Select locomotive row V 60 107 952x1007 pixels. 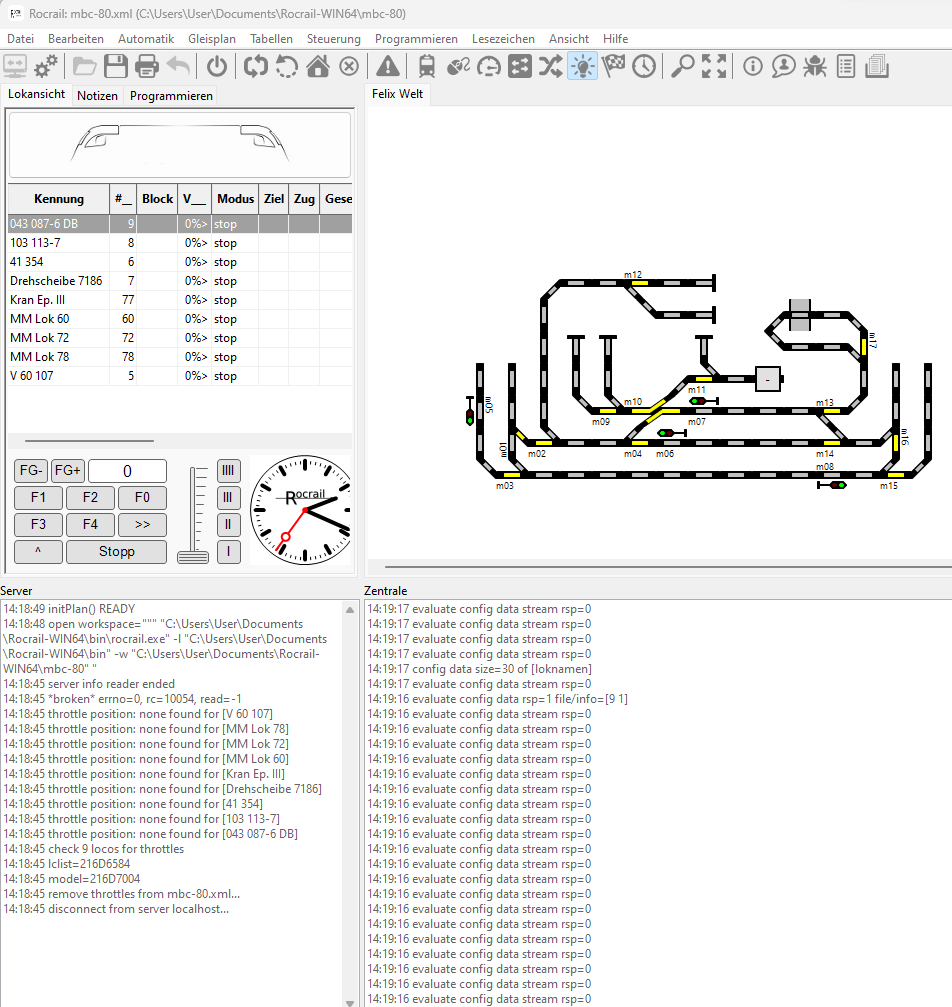pyautogui.click(x=180, y=376)
